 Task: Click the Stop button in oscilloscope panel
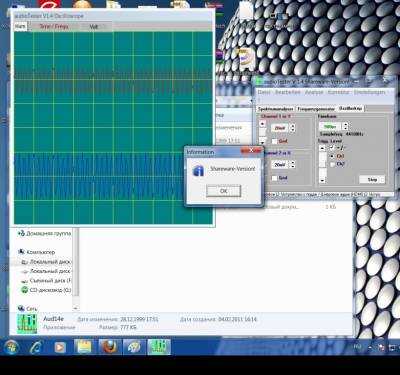point(372,179)
